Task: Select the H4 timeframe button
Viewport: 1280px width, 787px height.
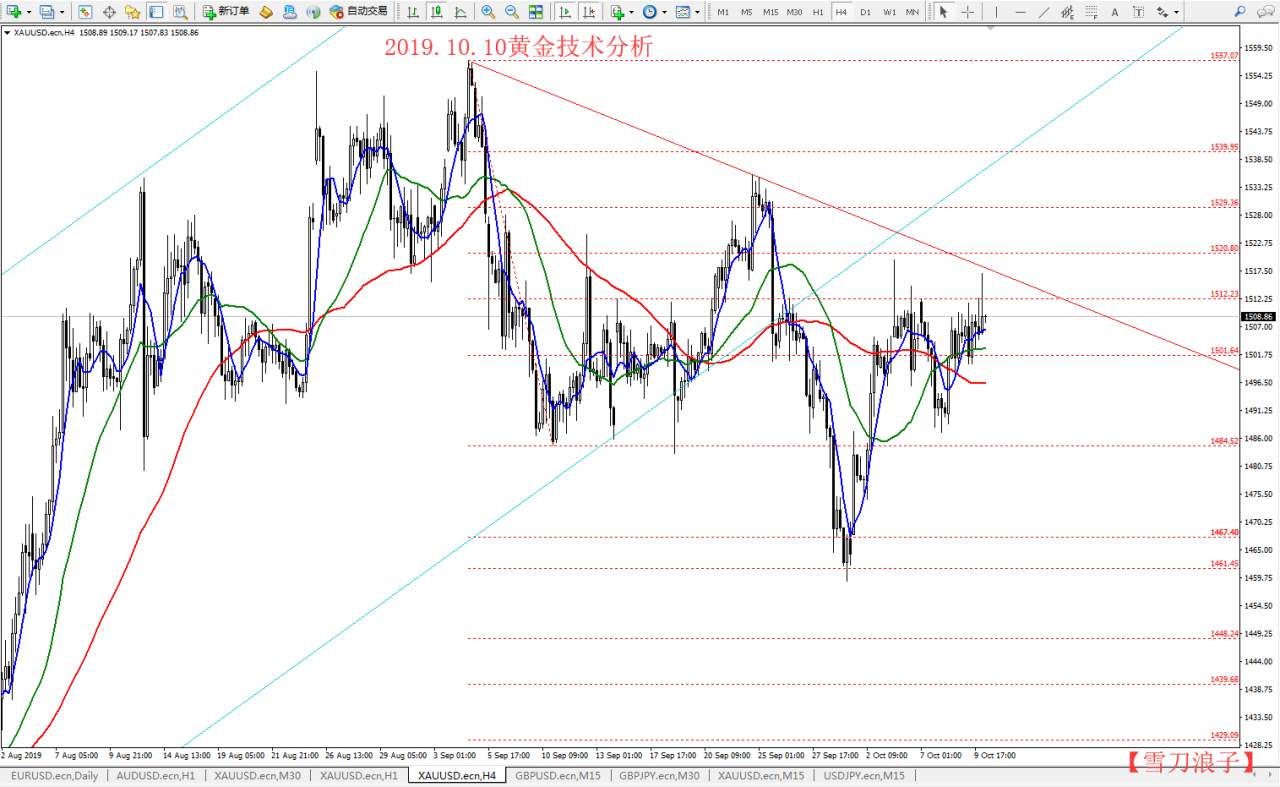Action: point(841,12)
